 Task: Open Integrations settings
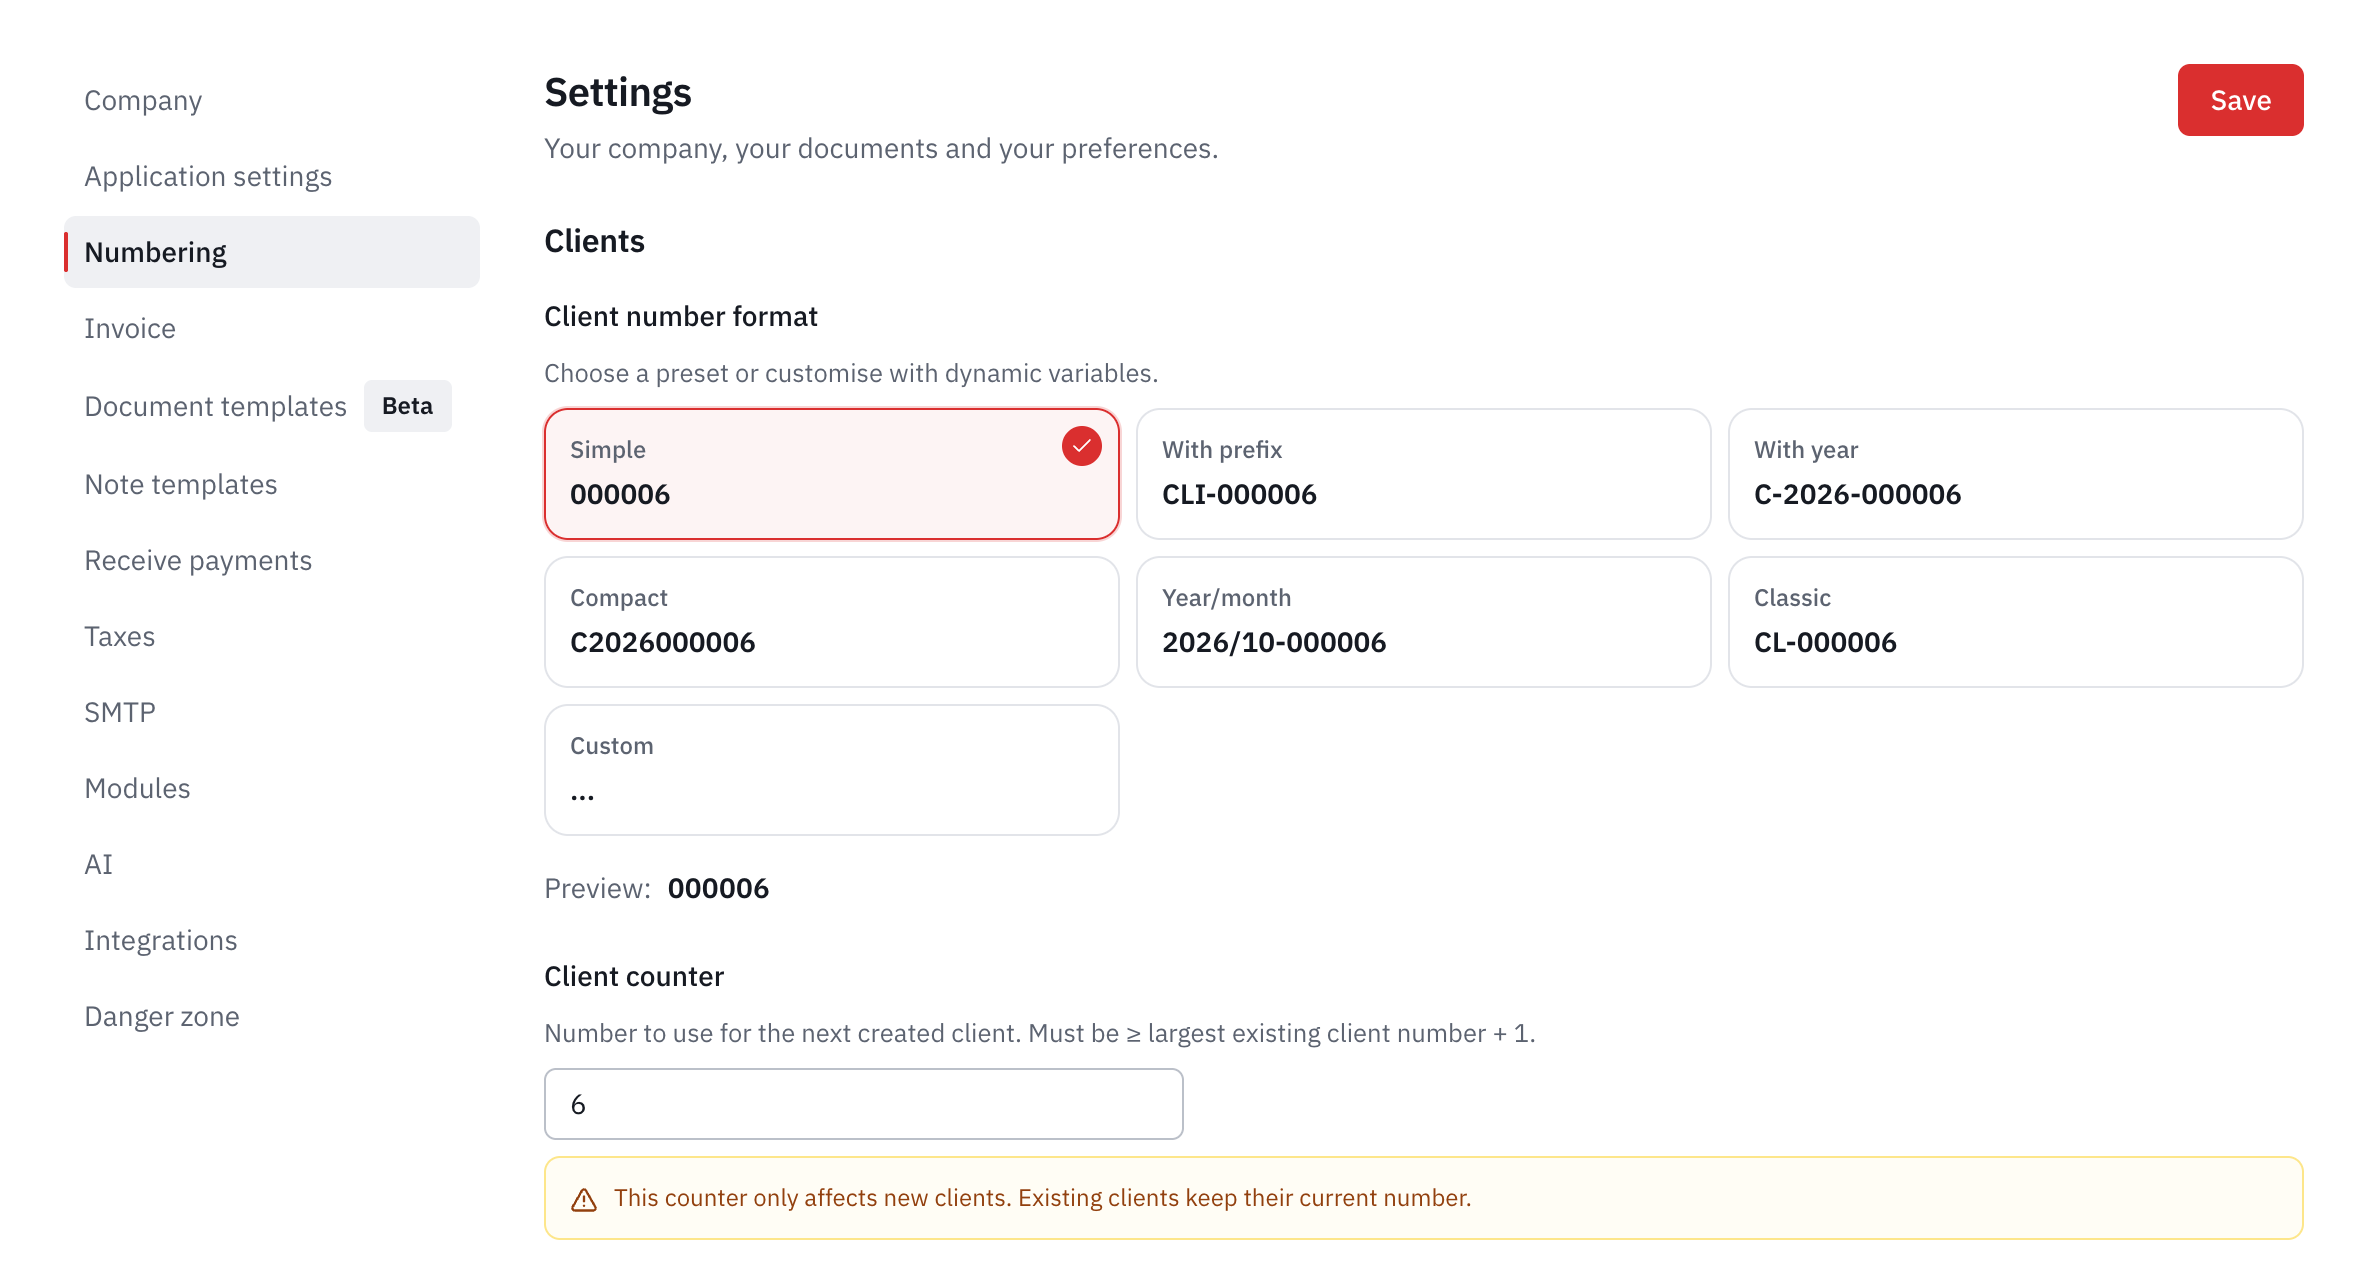point(272,940)
